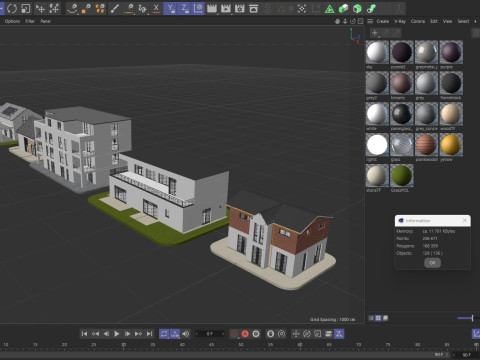This screenshot has height=360, width=480.
Task: Click the frame 50 marker on timeline ruler
Action: coord(241,345)
